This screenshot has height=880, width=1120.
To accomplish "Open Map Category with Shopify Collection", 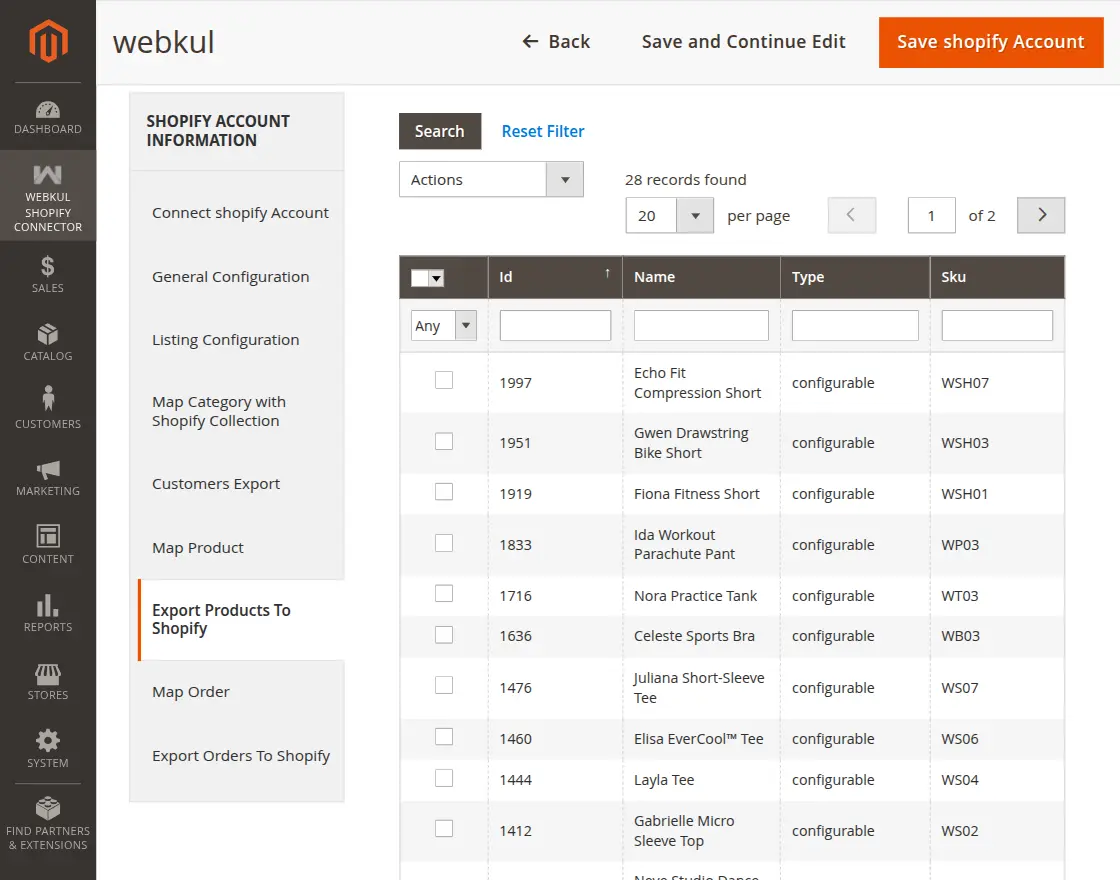I will pos(219,411).
